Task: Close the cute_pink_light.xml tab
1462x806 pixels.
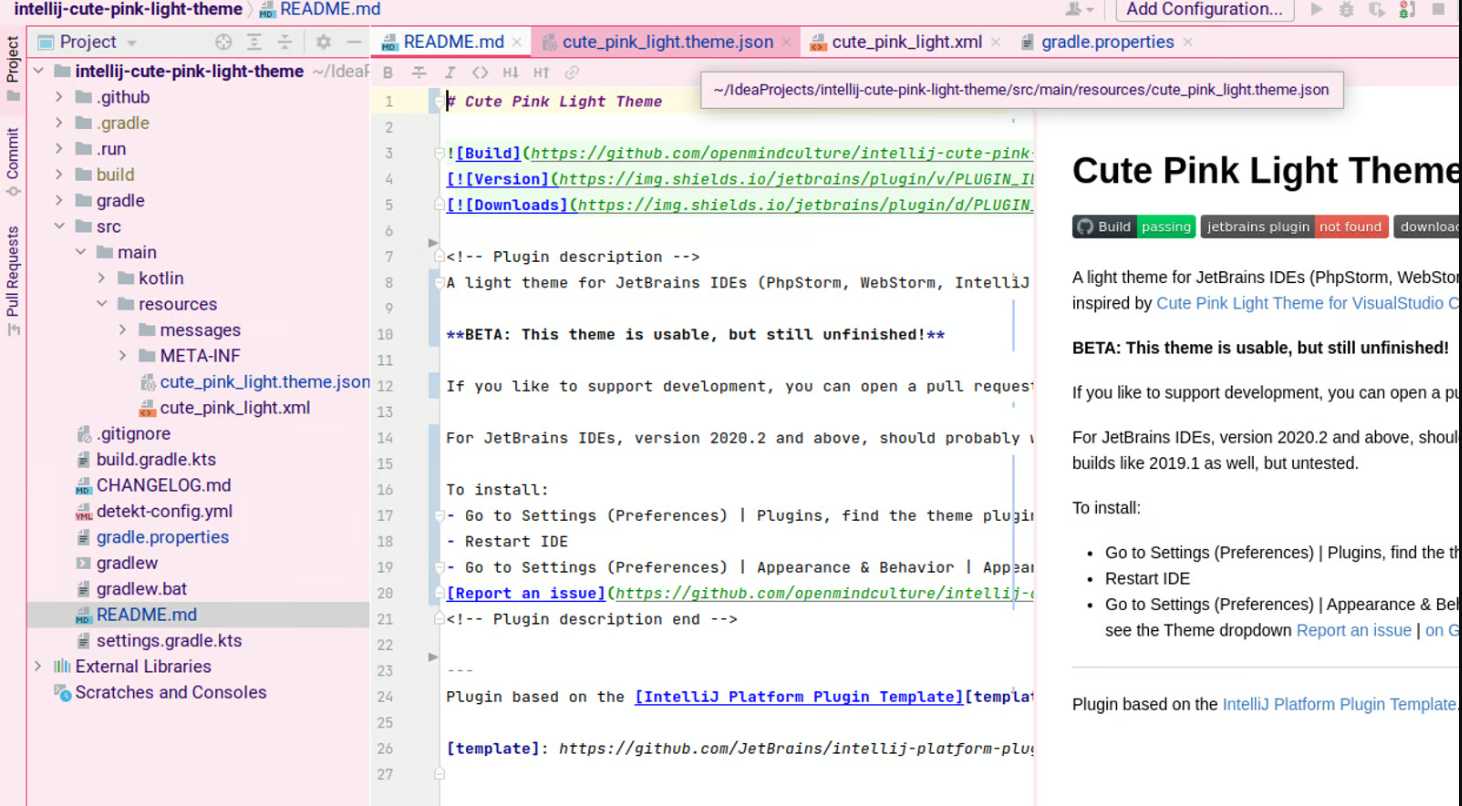Action: (995, 42)
